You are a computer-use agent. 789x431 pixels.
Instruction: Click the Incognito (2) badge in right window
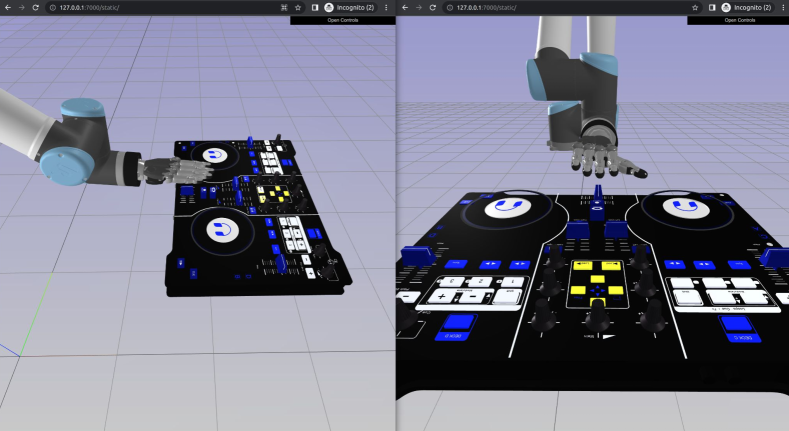(x=747, y=8)
